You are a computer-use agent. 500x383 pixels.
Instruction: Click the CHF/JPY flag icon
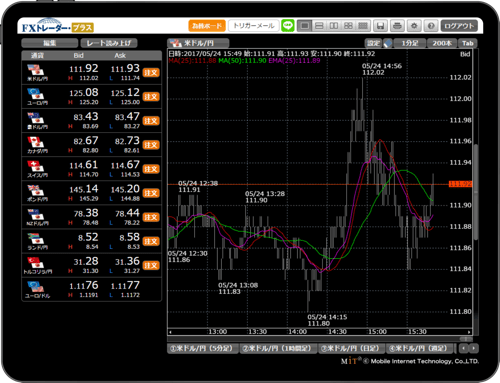click(x=36, y=167)
